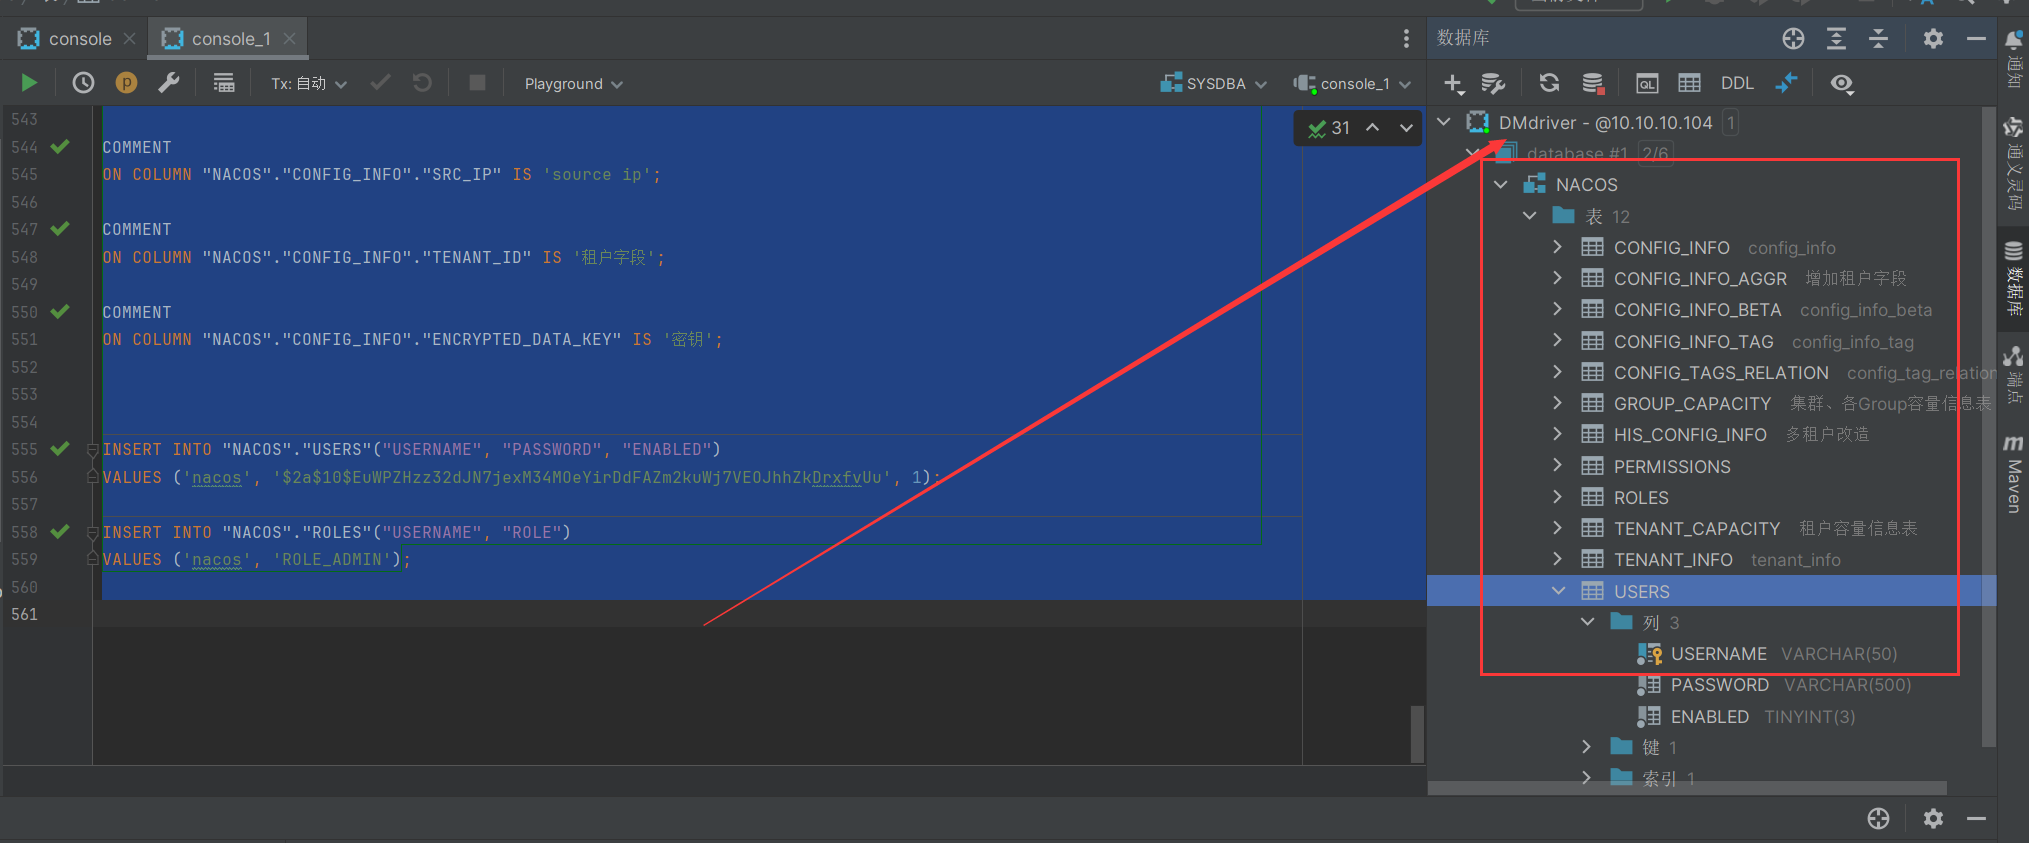This screenshot has height=843, width=2029.
Task: Click the in-editor results icon
Action: [x=224, y=83]
